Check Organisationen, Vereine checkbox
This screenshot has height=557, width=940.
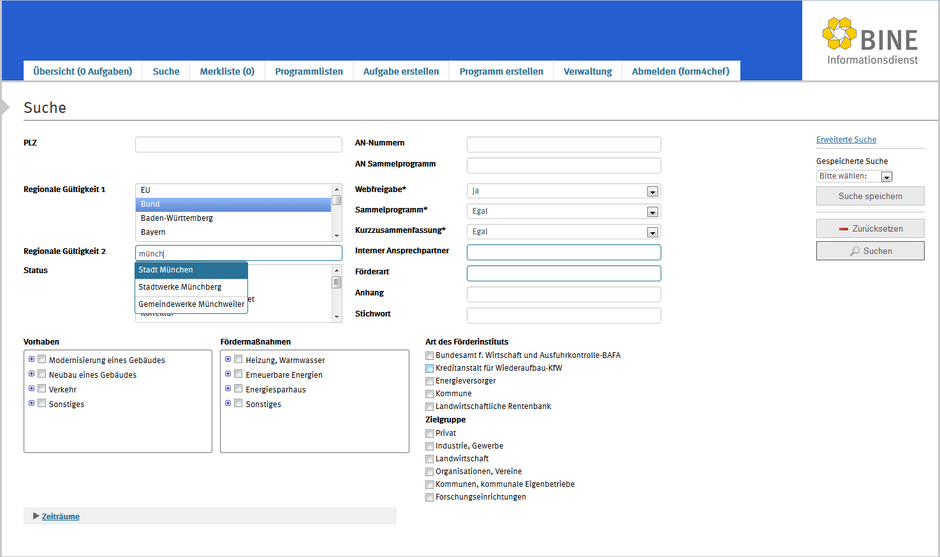coord(429,472)
